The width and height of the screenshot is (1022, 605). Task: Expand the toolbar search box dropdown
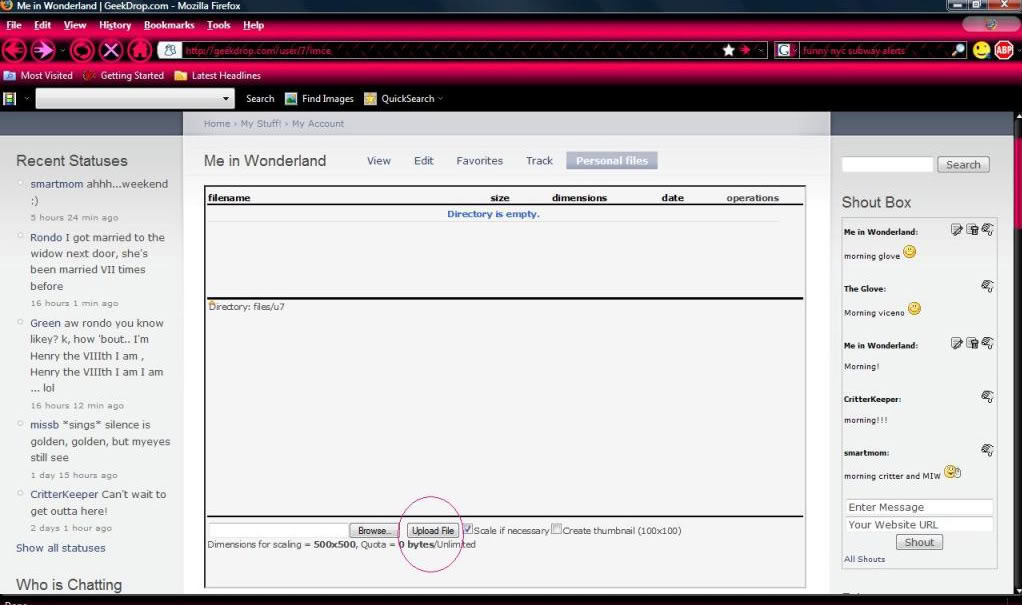click(226, 99)
